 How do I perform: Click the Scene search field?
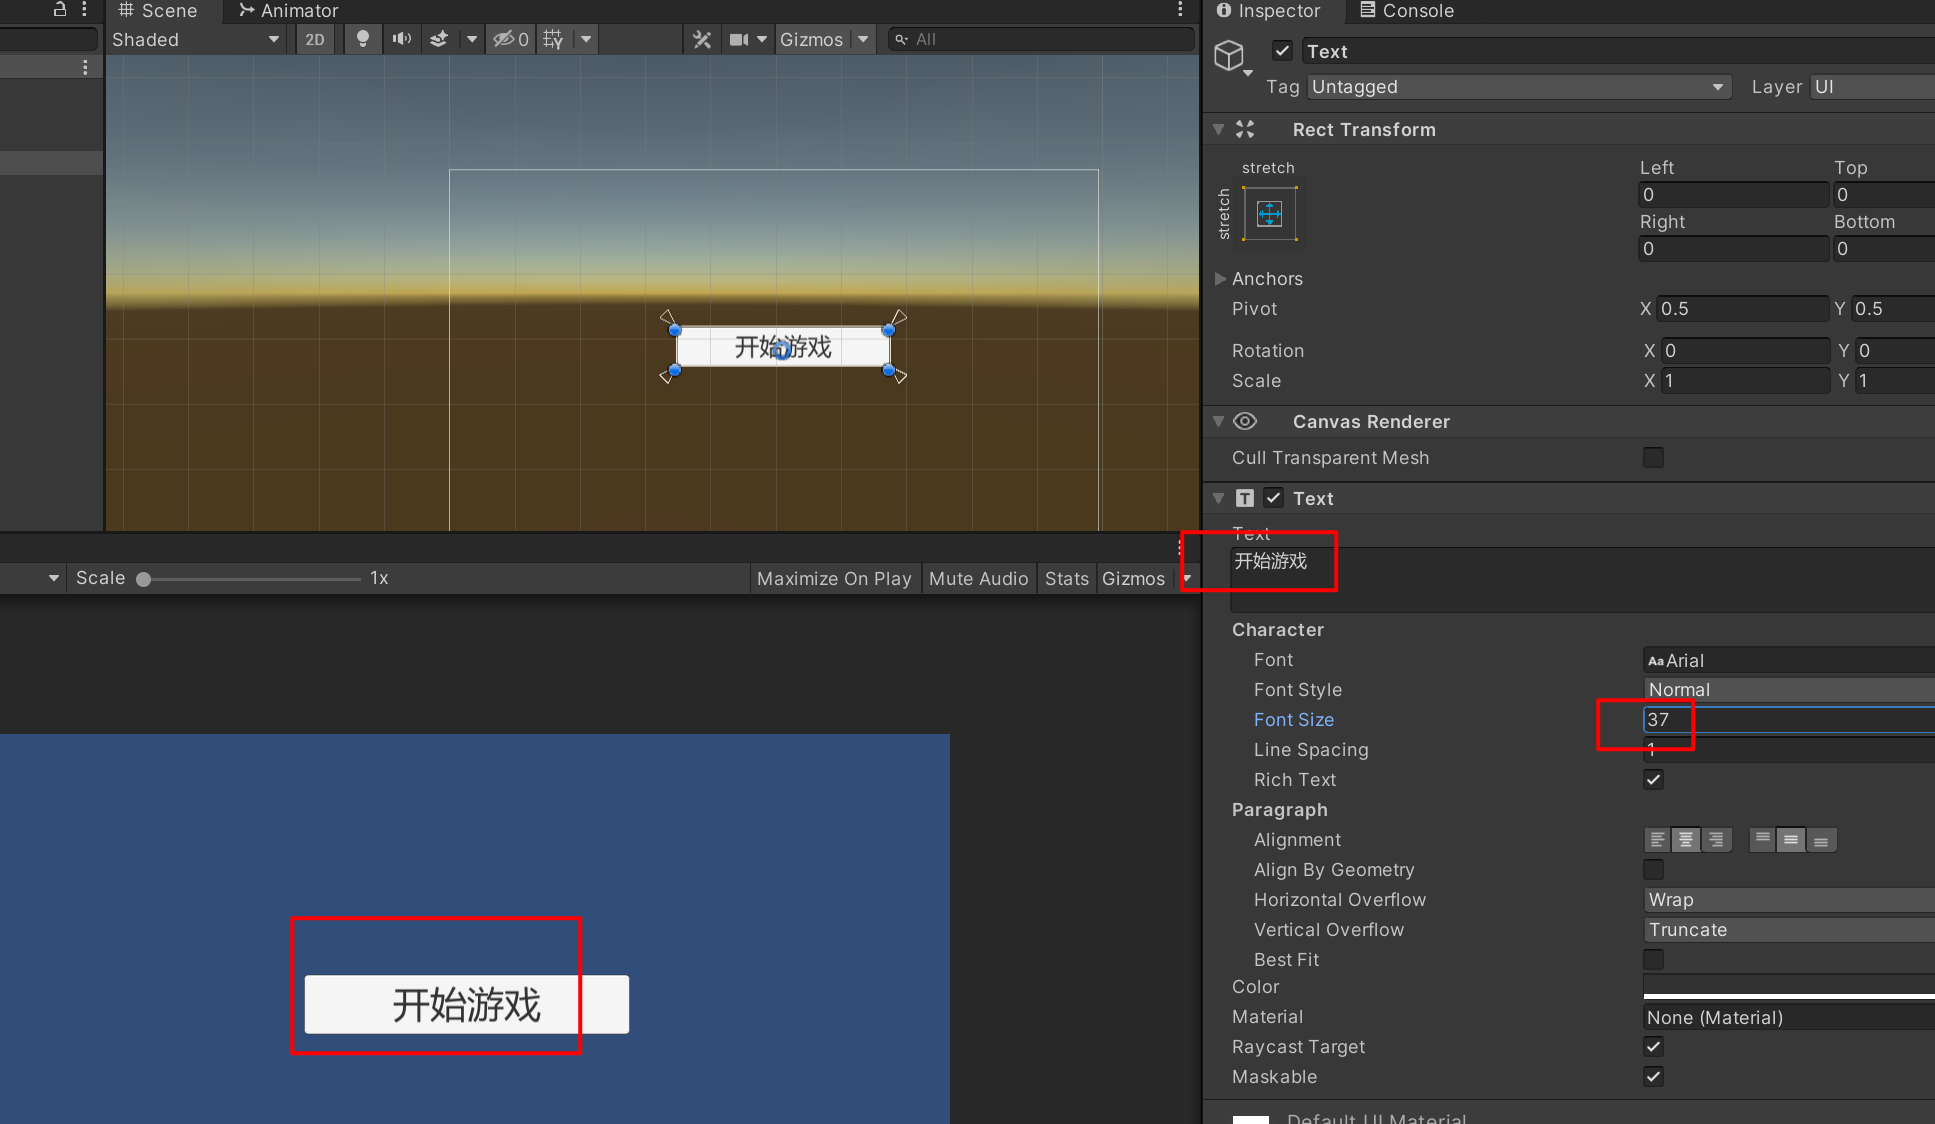(1041, 40)
